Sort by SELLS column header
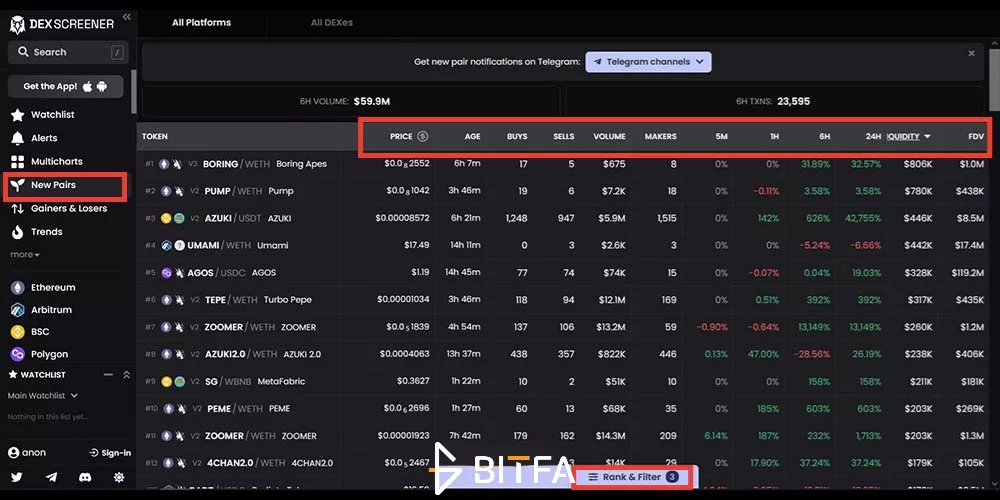Screen dimensions: 1000x500 [564, 136]
